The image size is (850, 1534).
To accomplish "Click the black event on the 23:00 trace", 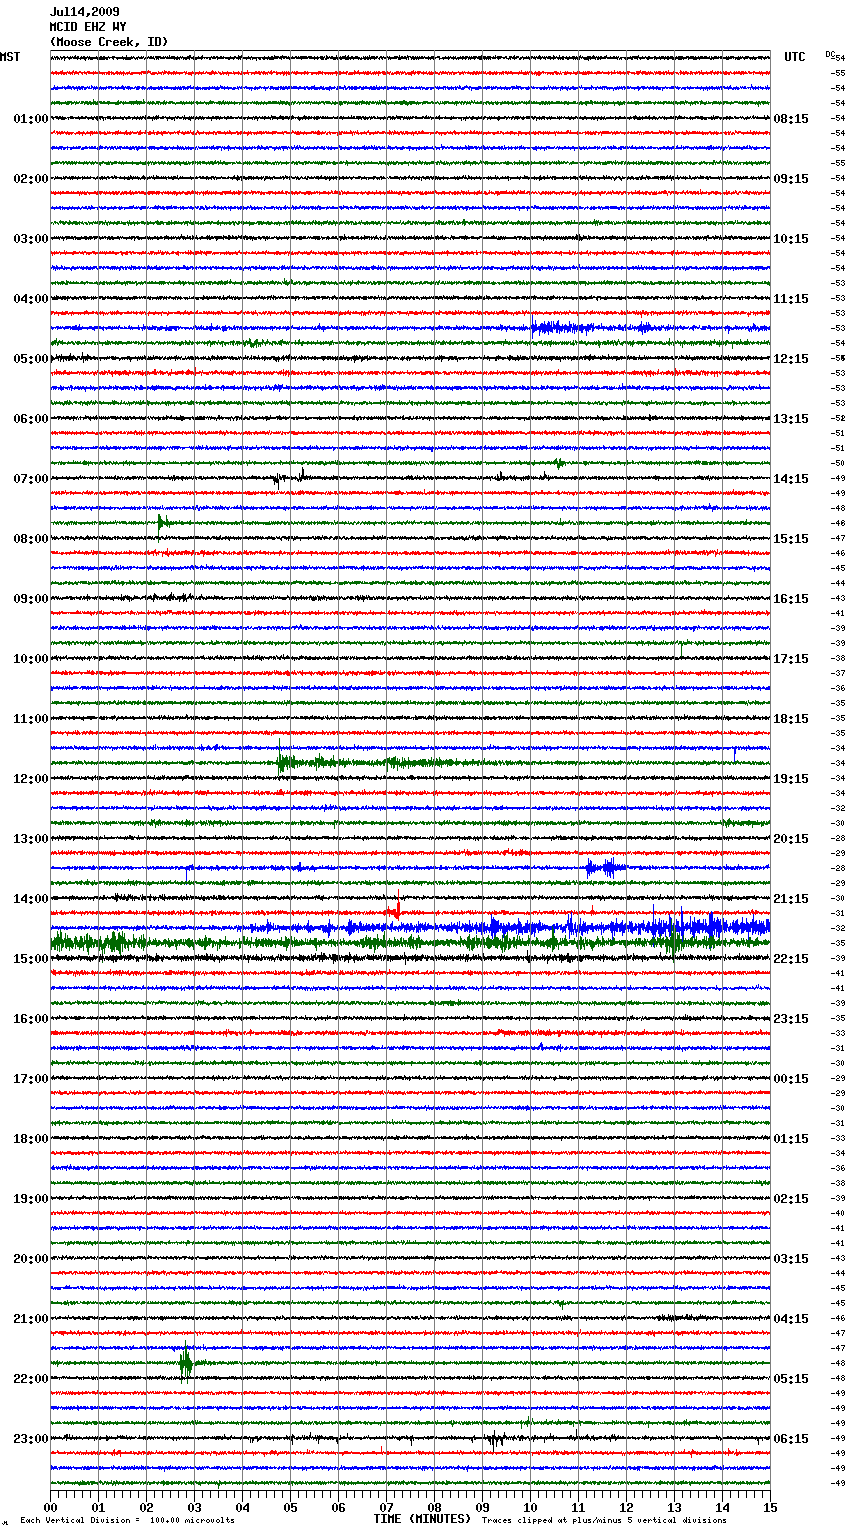I will coord(495,1440).
